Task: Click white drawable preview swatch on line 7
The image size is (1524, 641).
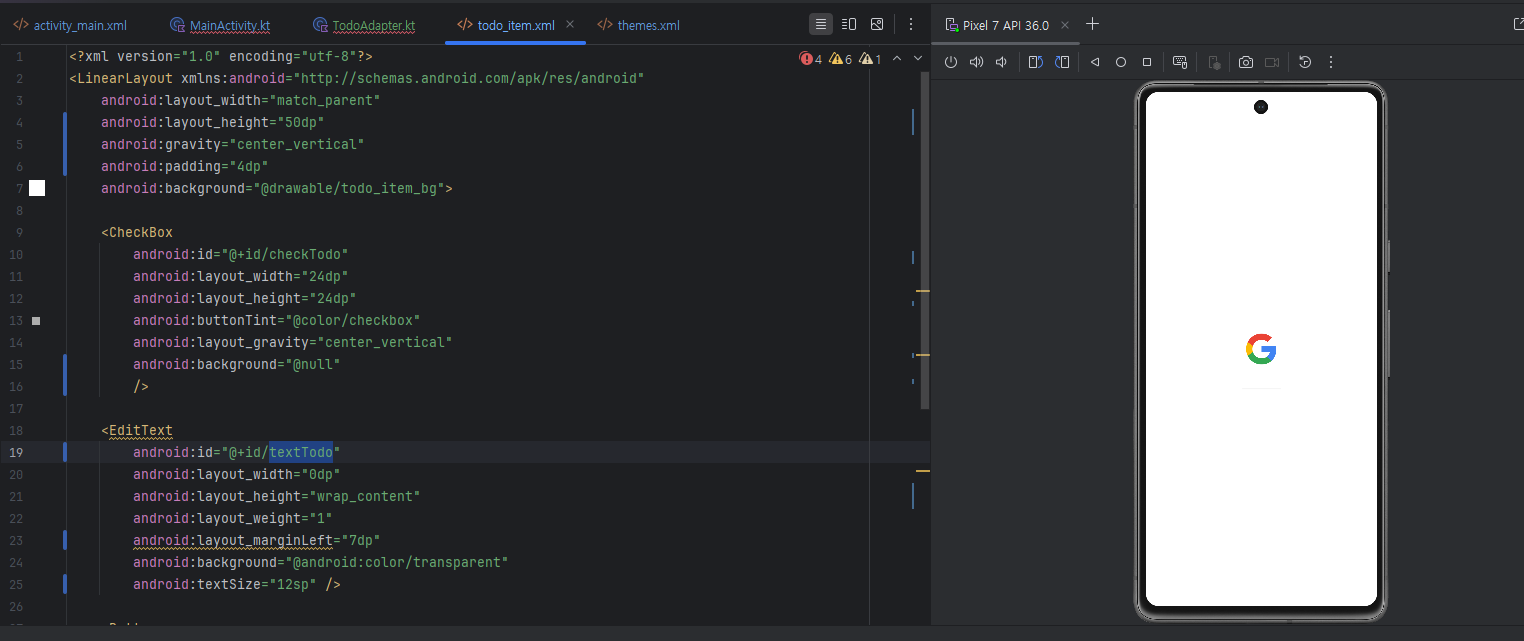Action: [37, 188]
